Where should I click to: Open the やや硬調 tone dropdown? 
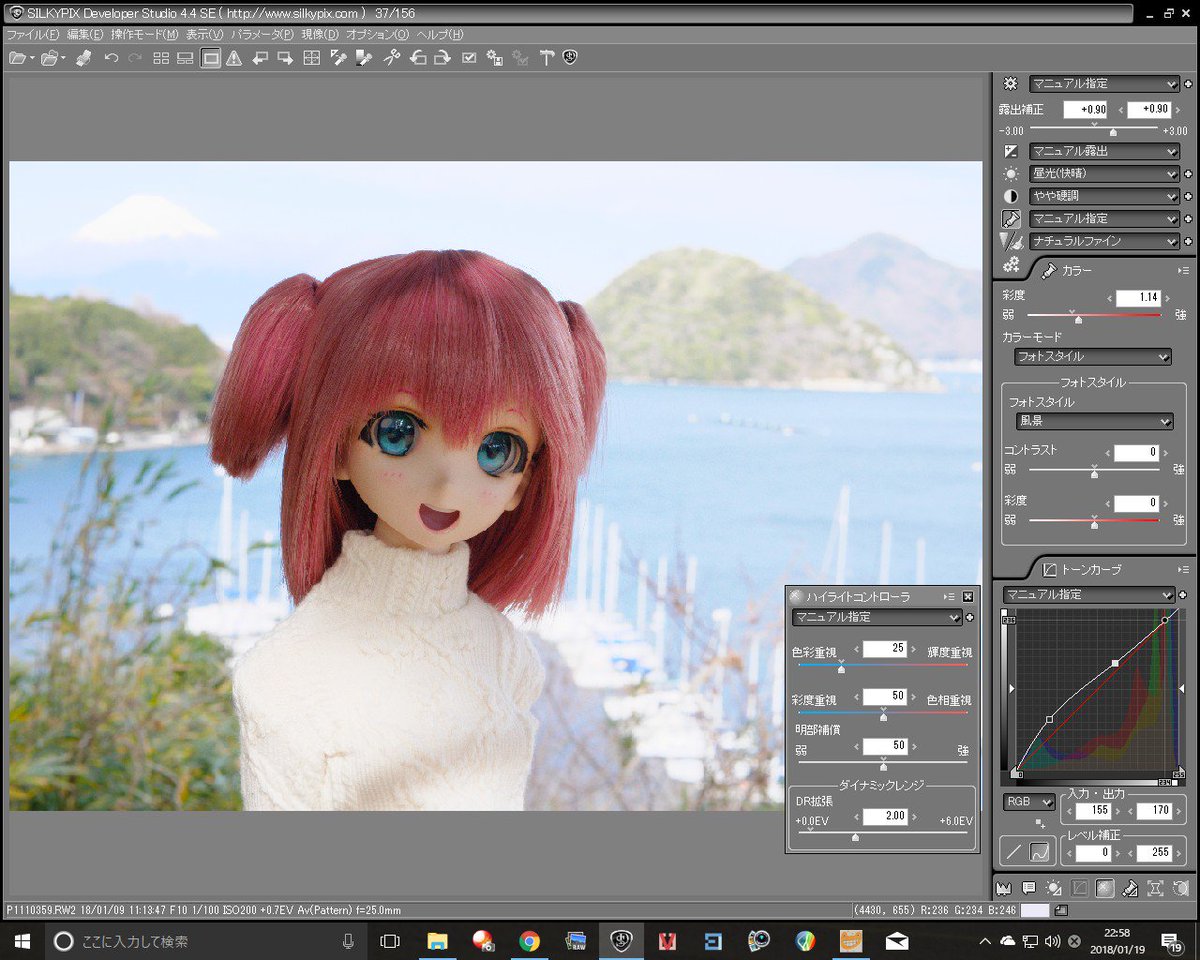point(1104,196)
